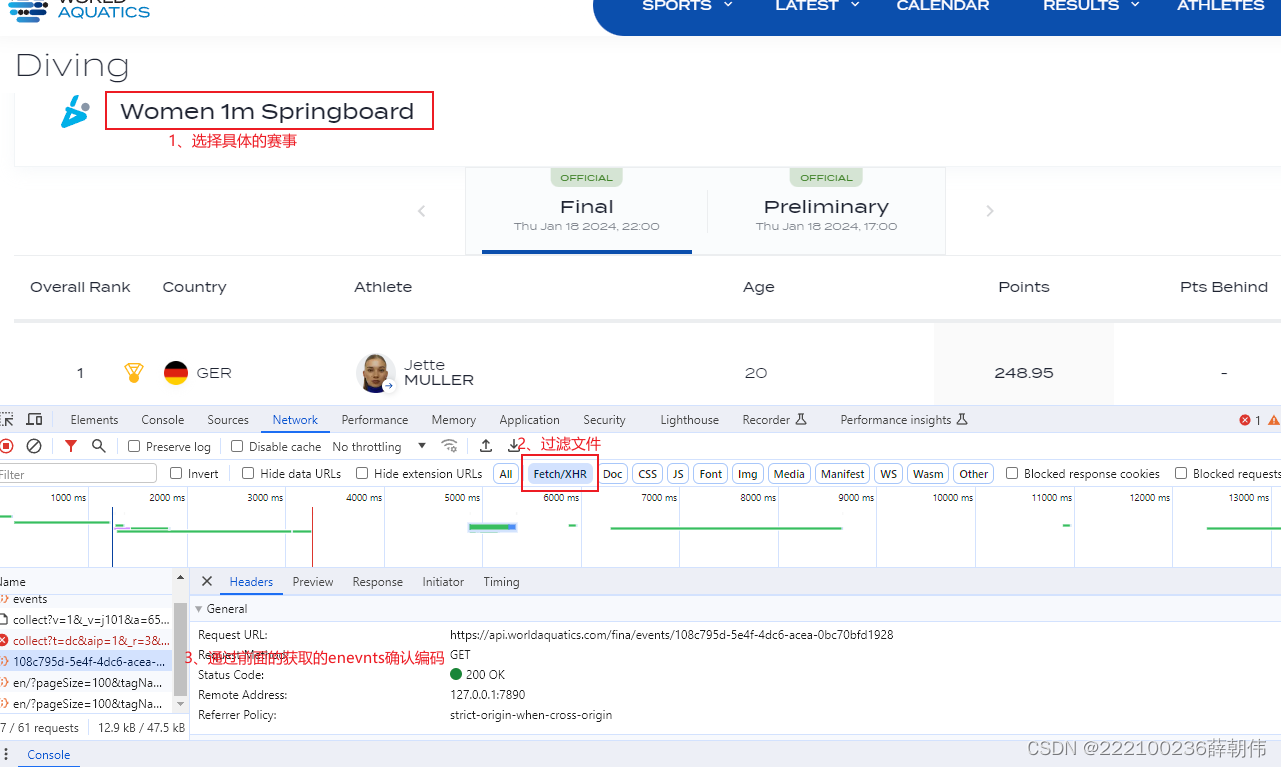Filter requests by Fetch/XHR type

pos(560,474)
